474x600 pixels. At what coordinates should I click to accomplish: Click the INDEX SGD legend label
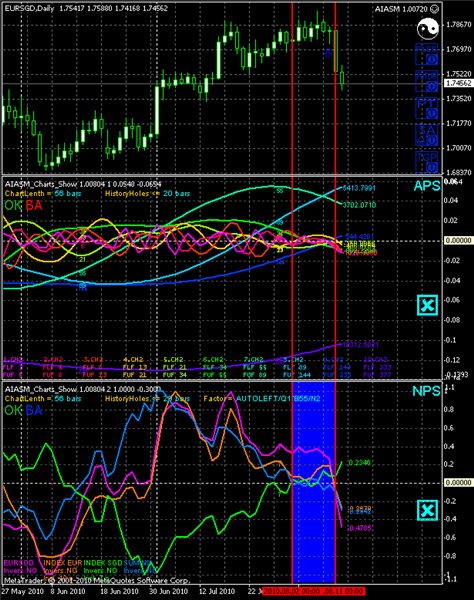[x=103, y=563]
